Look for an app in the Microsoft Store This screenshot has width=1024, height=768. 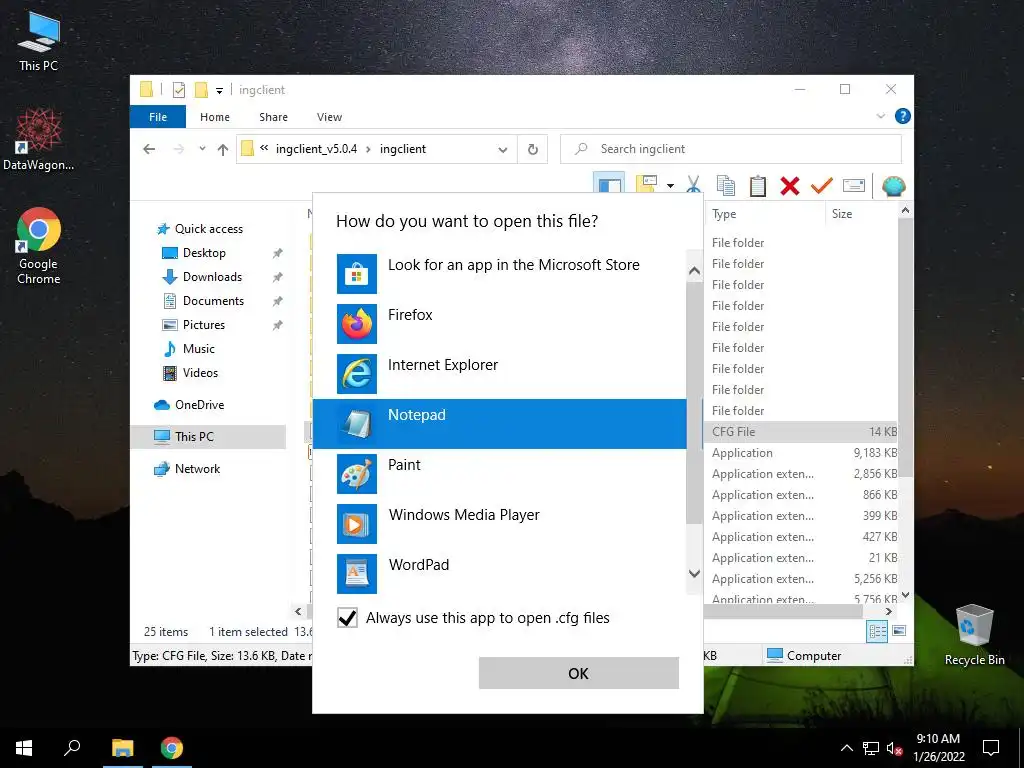[x=500, y=274]
